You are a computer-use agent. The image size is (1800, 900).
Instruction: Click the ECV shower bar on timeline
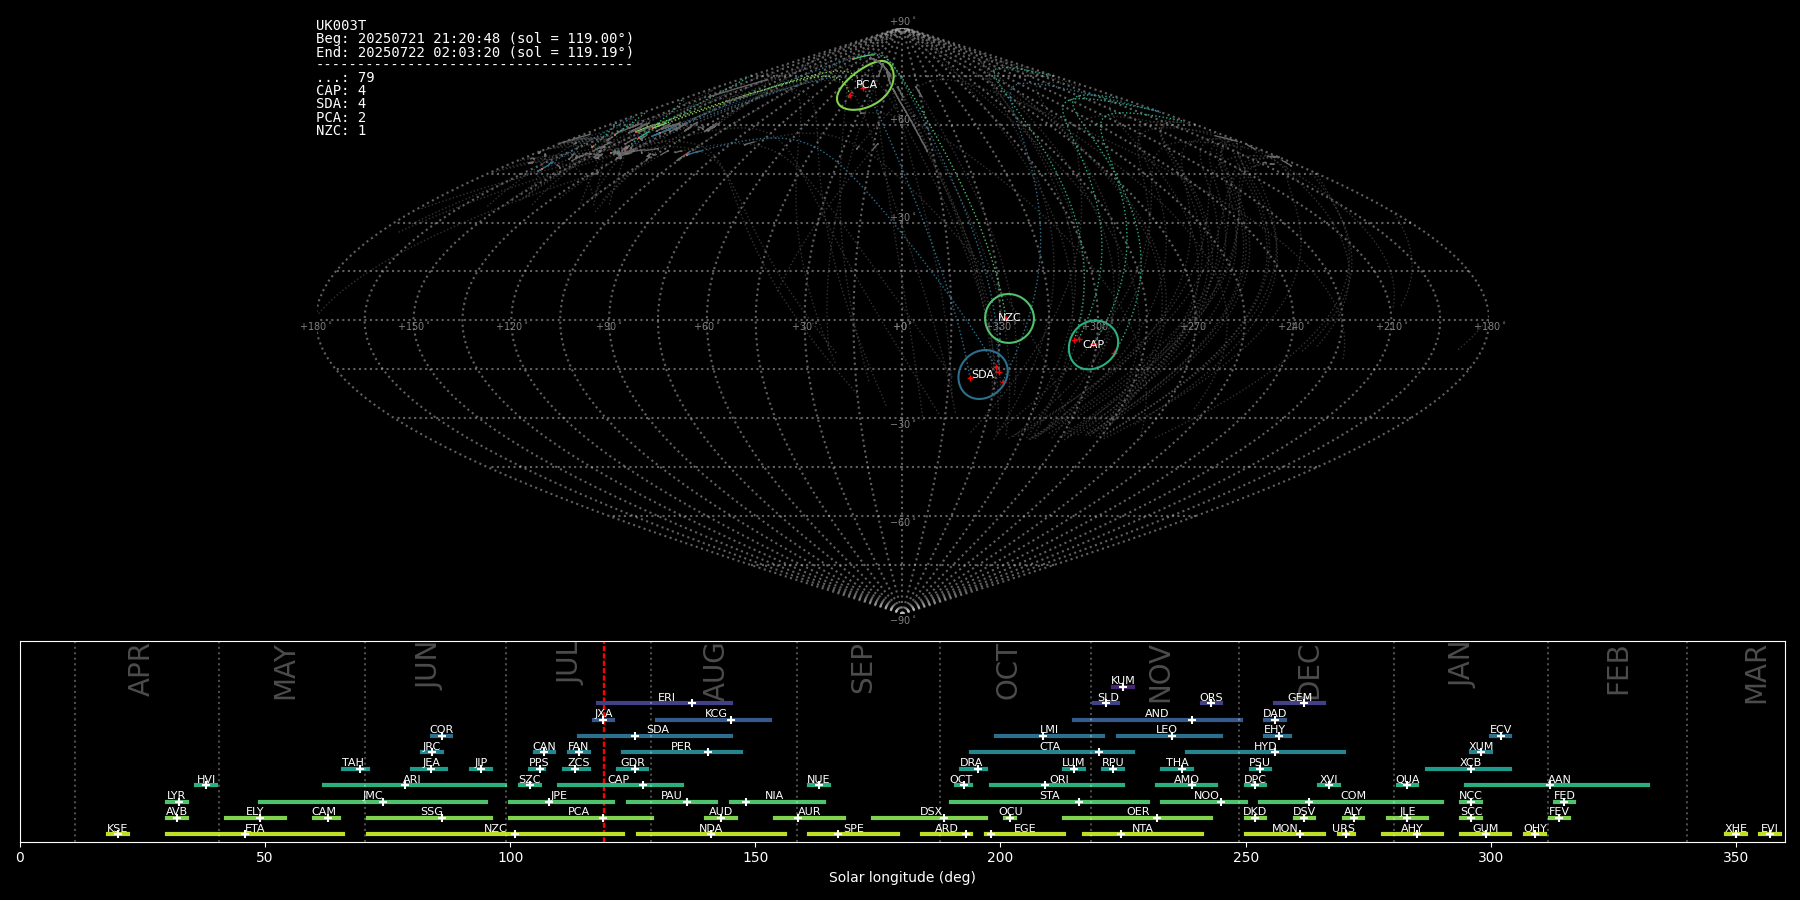coord(1500,736)
